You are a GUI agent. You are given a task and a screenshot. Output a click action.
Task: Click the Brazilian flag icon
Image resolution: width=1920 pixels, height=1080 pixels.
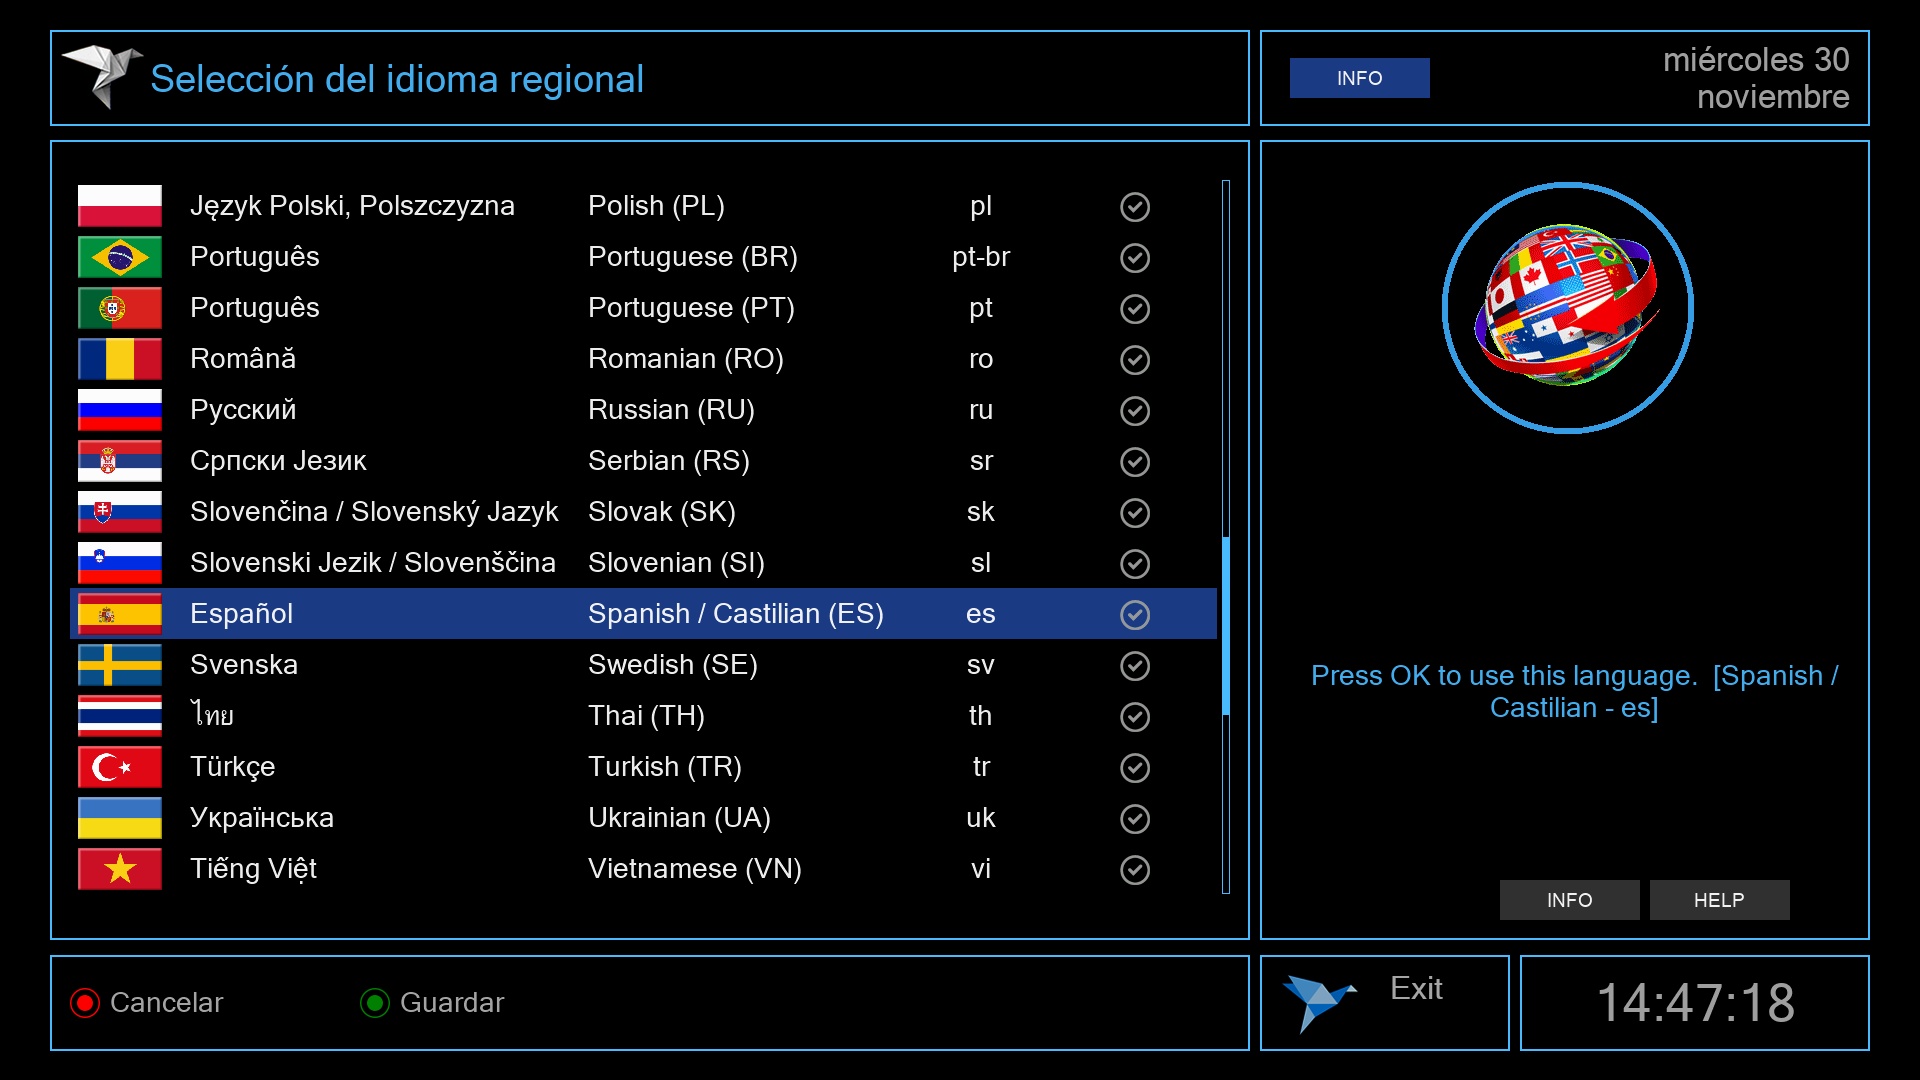[120, 257]
